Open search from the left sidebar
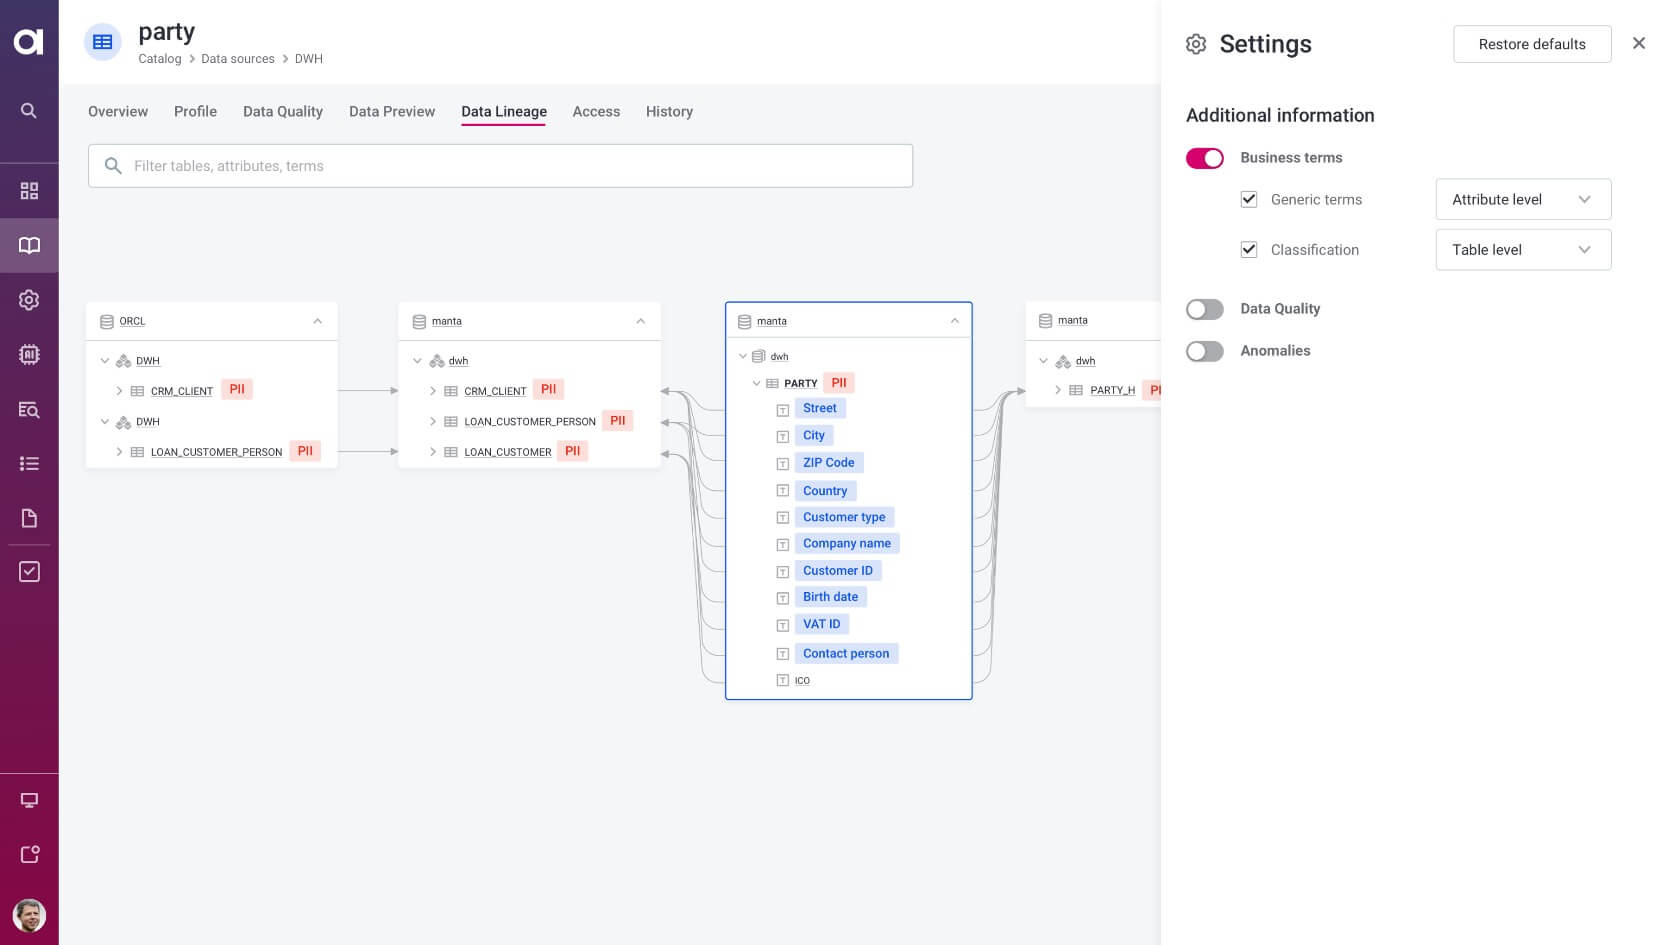Image resolution: width=1680 pixels, height=945 pixels. [29, 110]
